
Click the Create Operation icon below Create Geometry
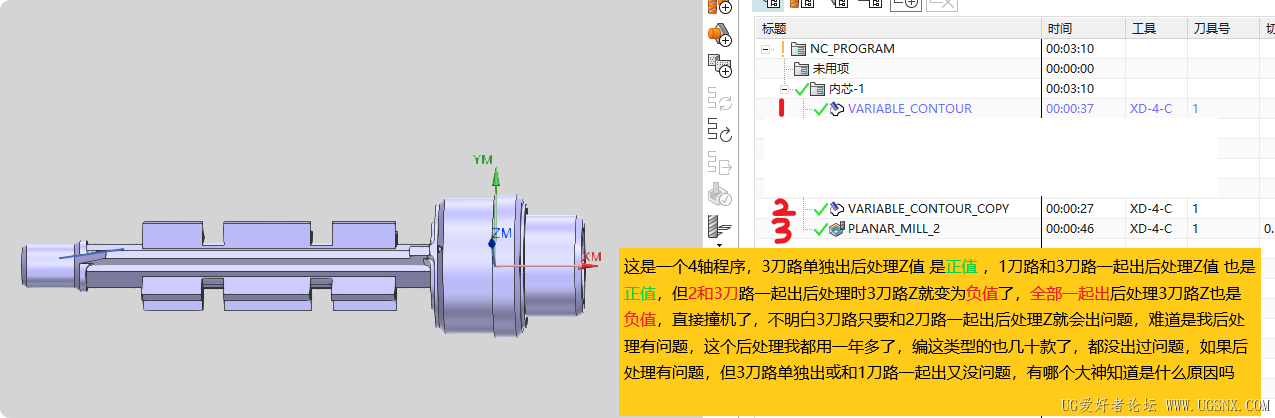pyautogui.click(x=720, y=67)
